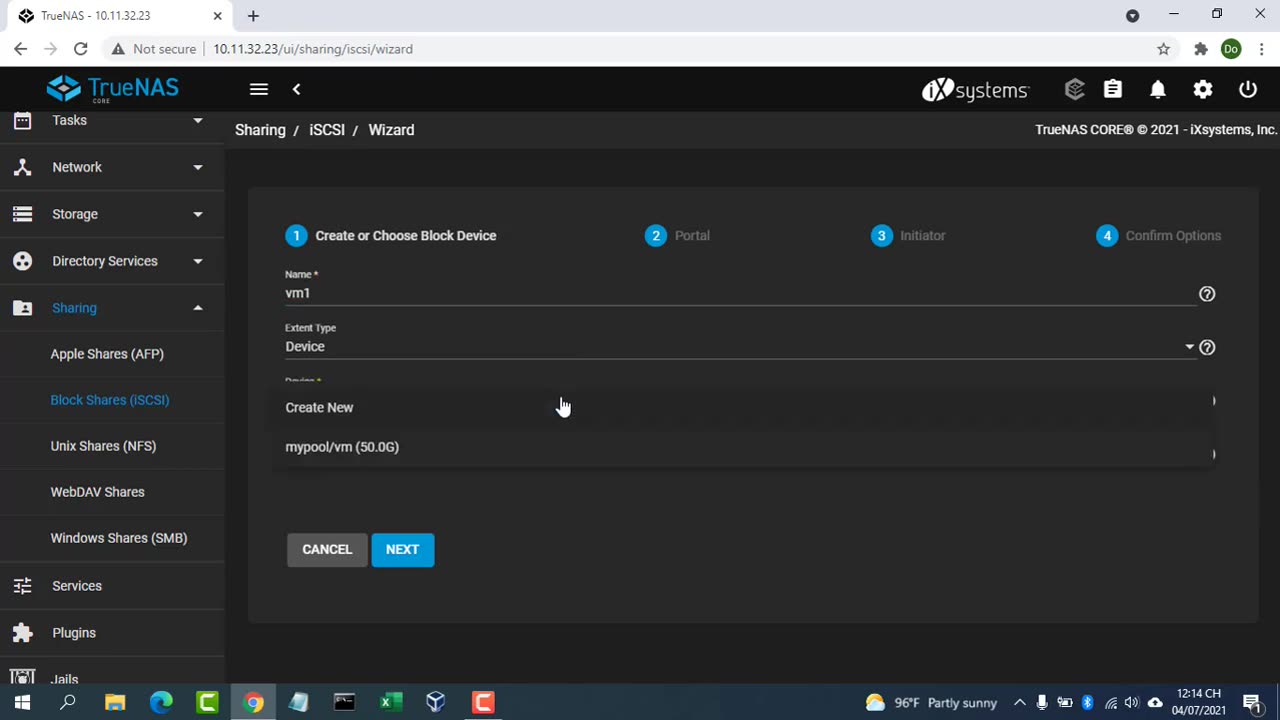Open the Extent Type dropdown arrow
This screenshot has width=1280, height=720.
point(1190,347)
